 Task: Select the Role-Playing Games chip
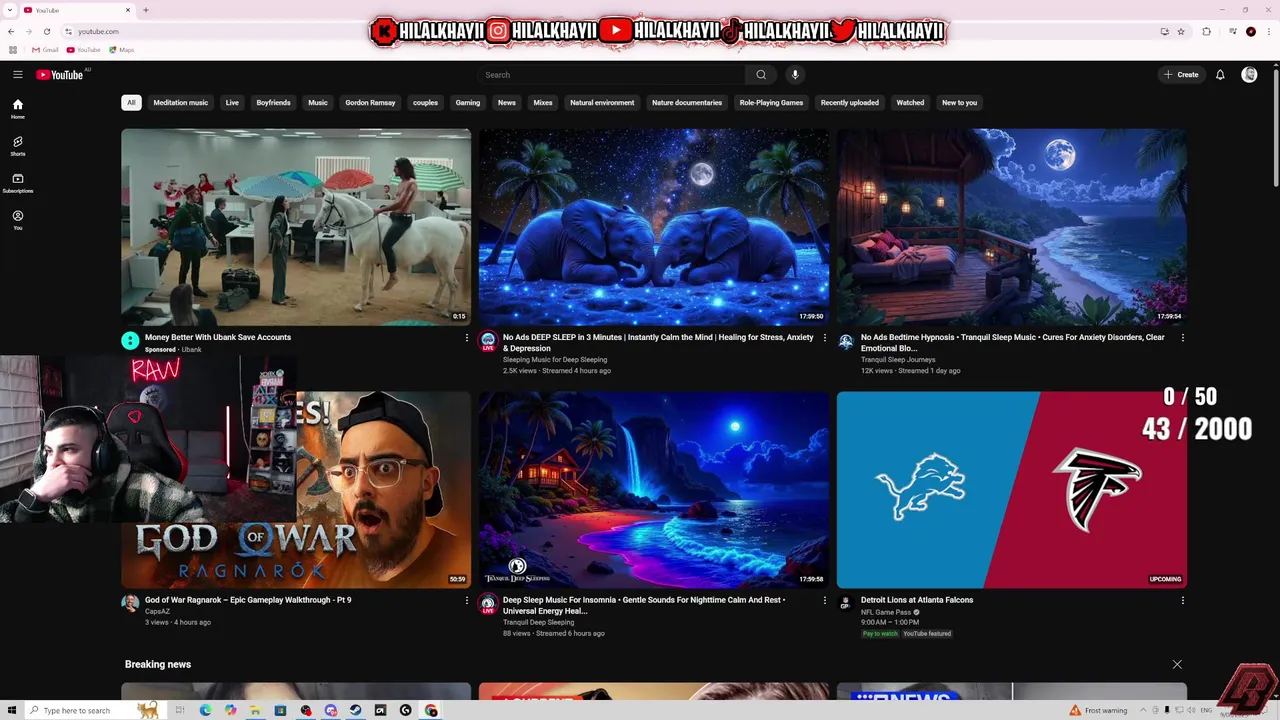point(771,102)
